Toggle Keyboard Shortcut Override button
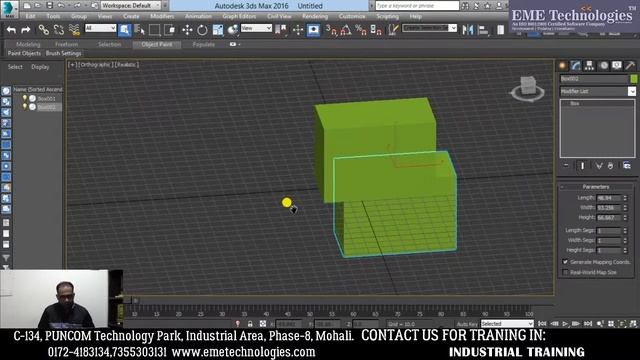640x360 pixels. coord(313,30)
